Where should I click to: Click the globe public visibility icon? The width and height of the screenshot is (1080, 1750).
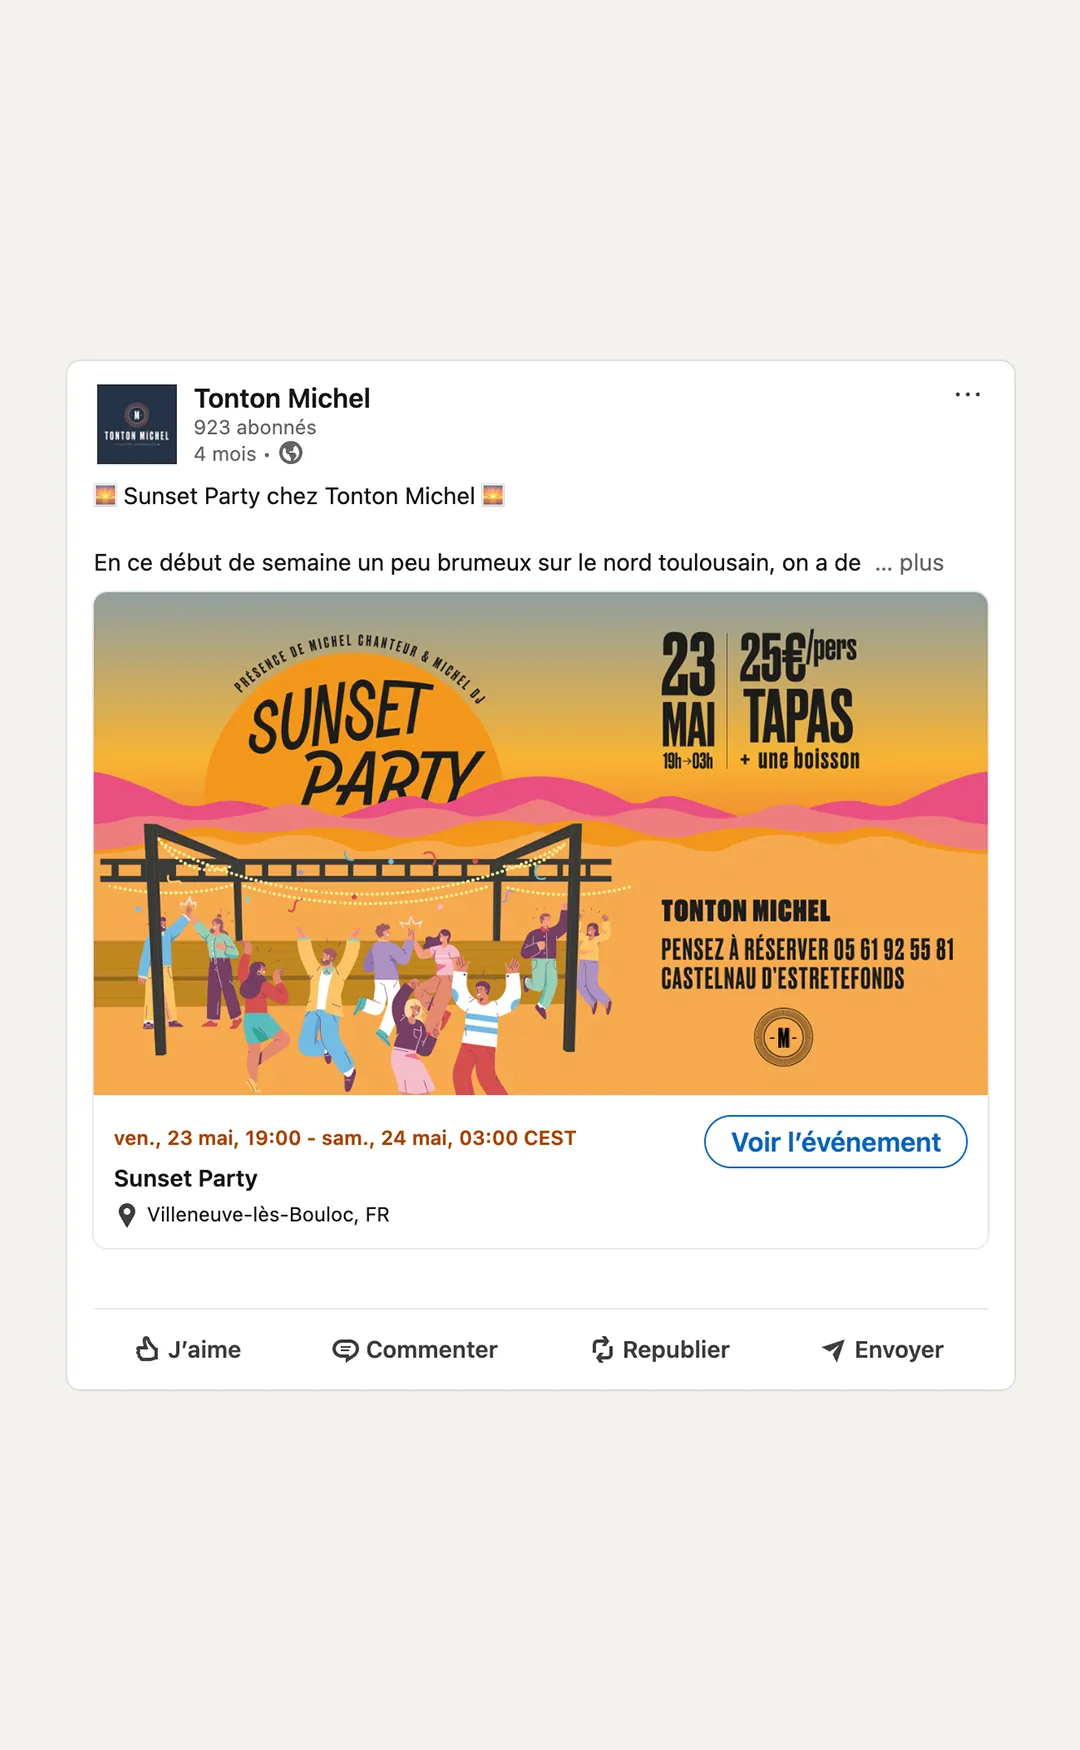[x=291, y=454]
